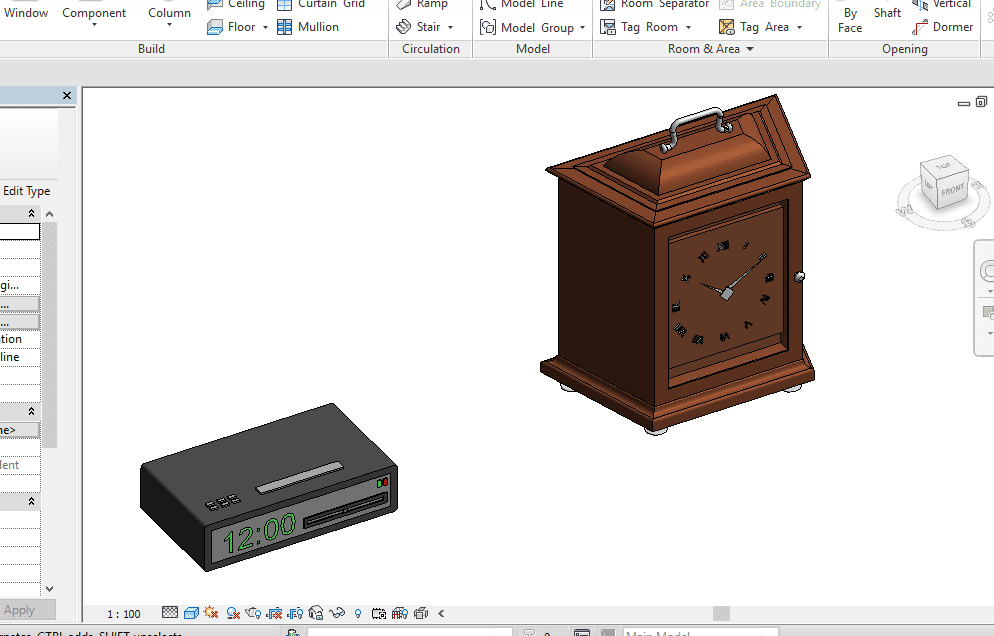Open the Component dropdown arrow

pyautogui.click(x=94, y=26)
